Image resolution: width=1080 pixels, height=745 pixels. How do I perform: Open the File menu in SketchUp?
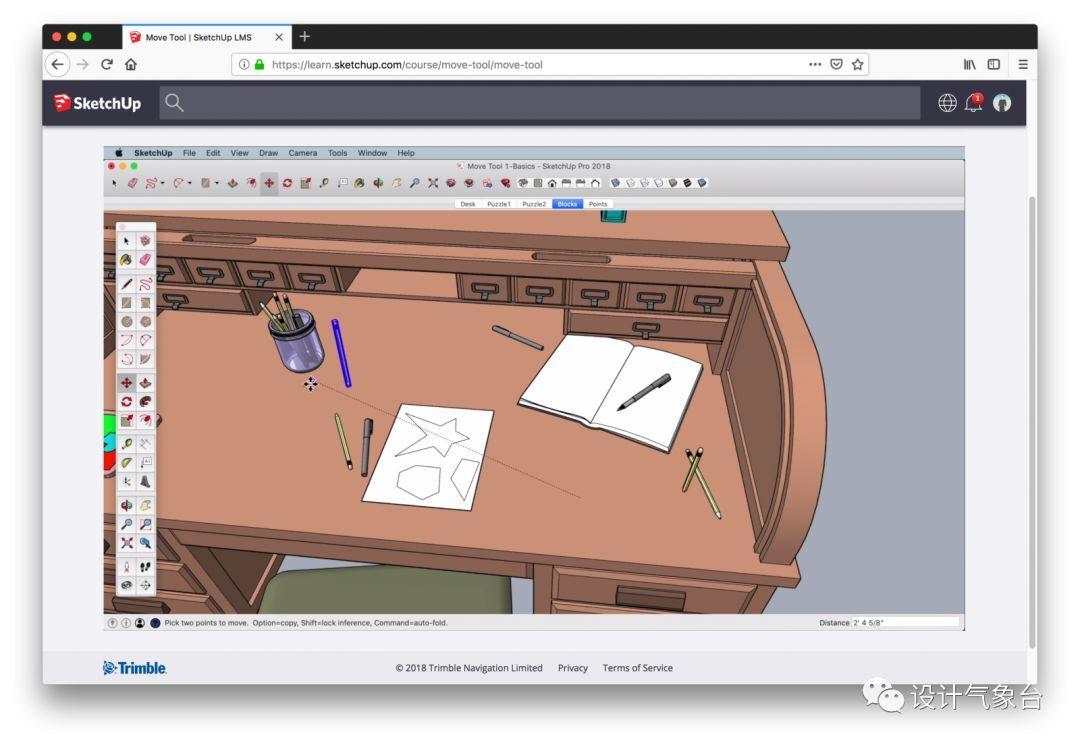pos(189,153)
